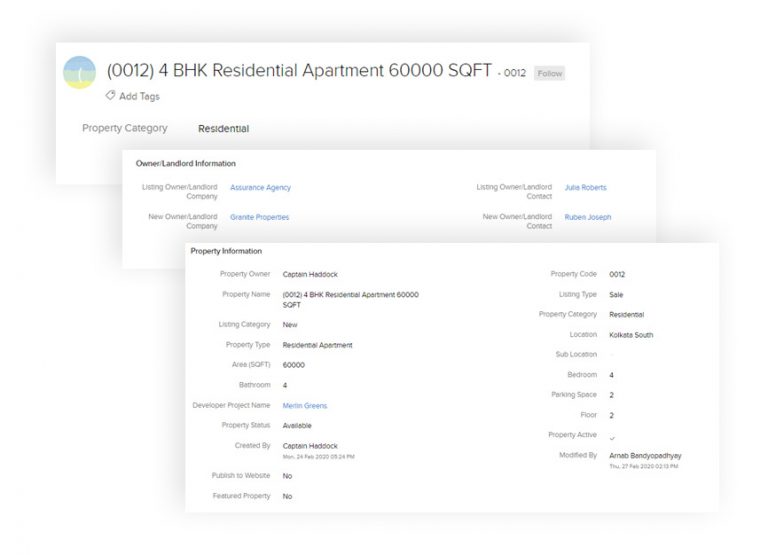Image resolution: width=768 pixels, height=555 pixels.
Task: Click the empty Sub Location field
Action: (x=612, y=355)
